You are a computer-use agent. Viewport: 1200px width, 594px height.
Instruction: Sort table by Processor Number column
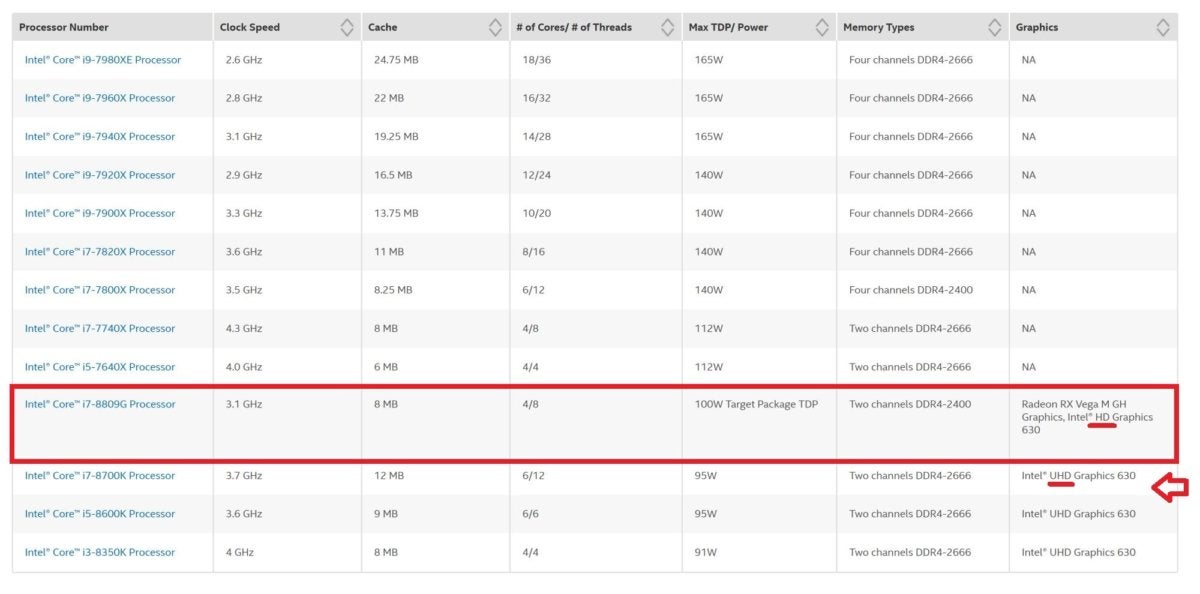tap(64, 27)
